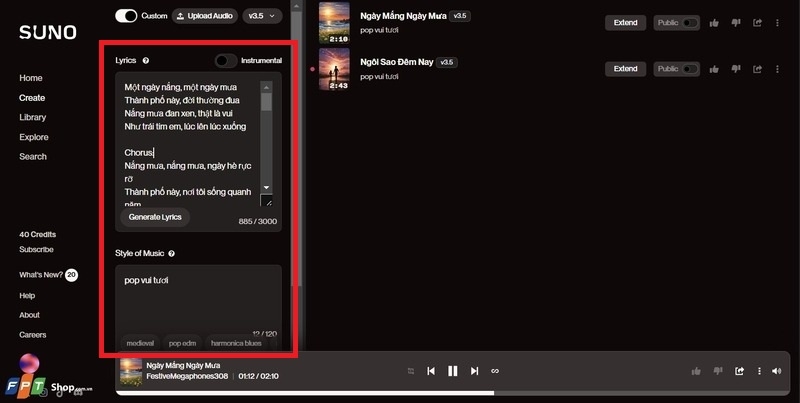The image size is (800, 403).
Task: Open Ngày Mắng Ngày Mưa song thumbnail
Action: pyautogui.click(x=334, y=22)
